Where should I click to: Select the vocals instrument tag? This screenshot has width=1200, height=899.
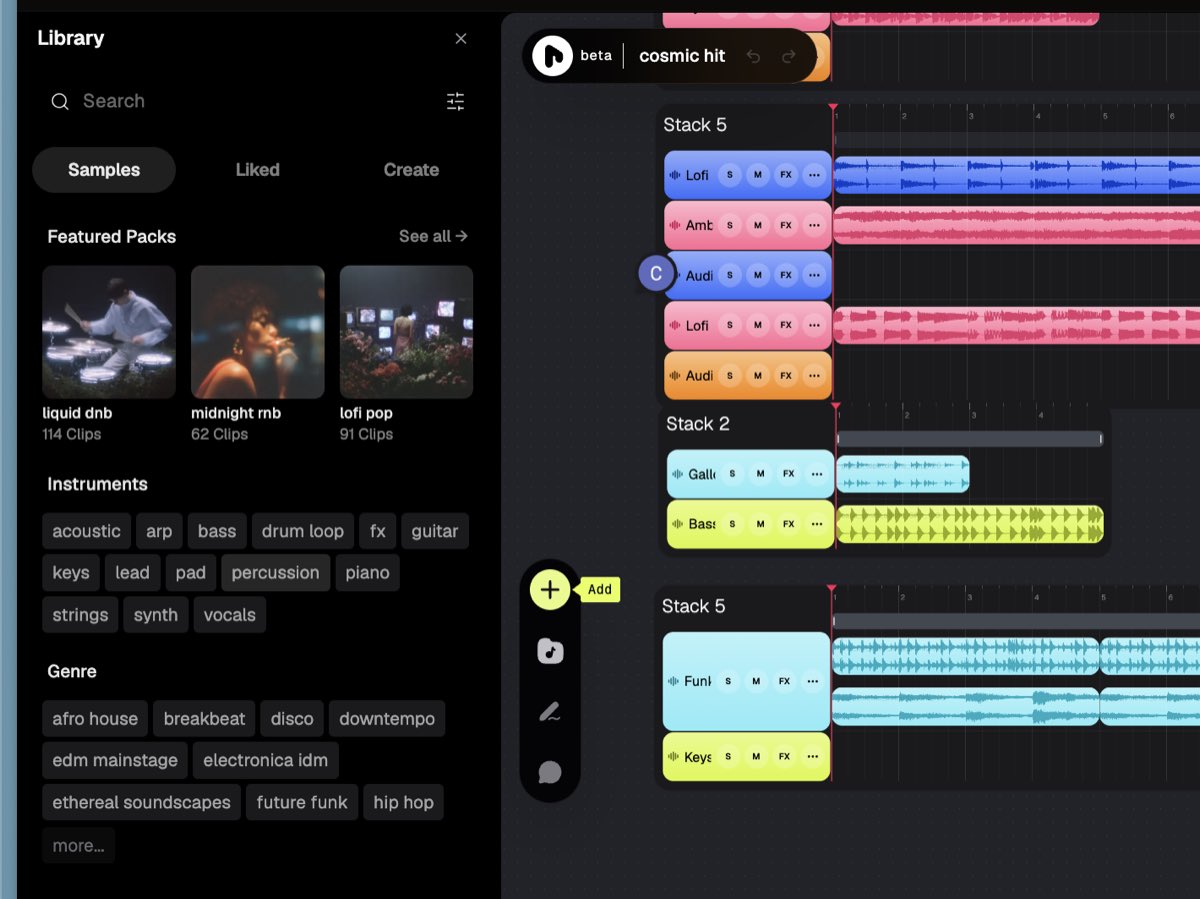(x=230, y=615)
